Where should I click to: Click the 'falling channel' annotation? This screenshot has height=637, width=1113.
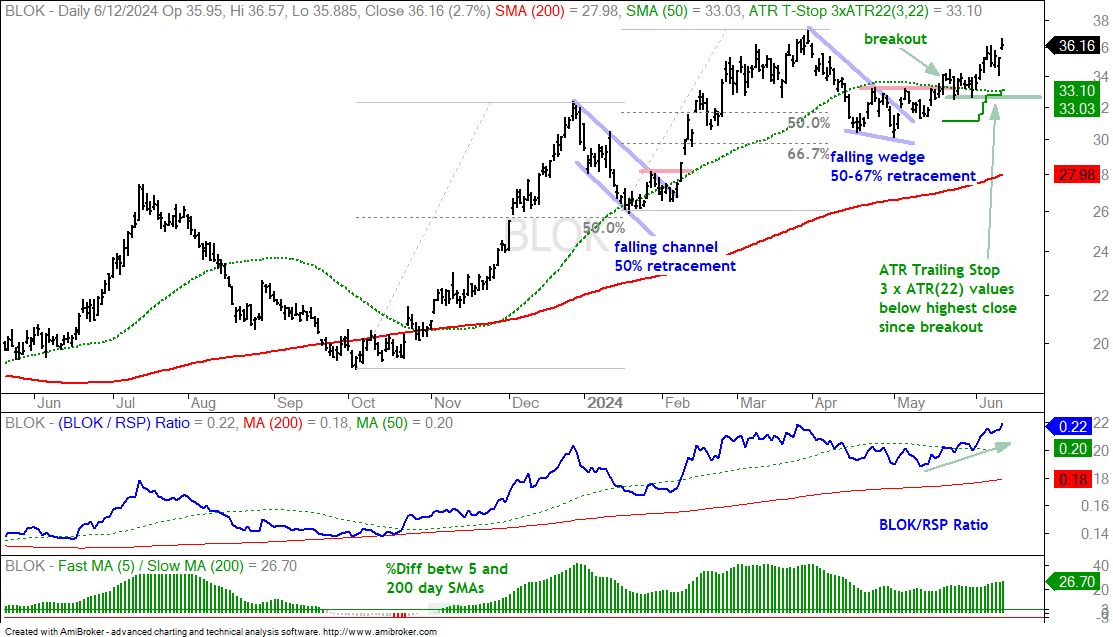[666, 247]
